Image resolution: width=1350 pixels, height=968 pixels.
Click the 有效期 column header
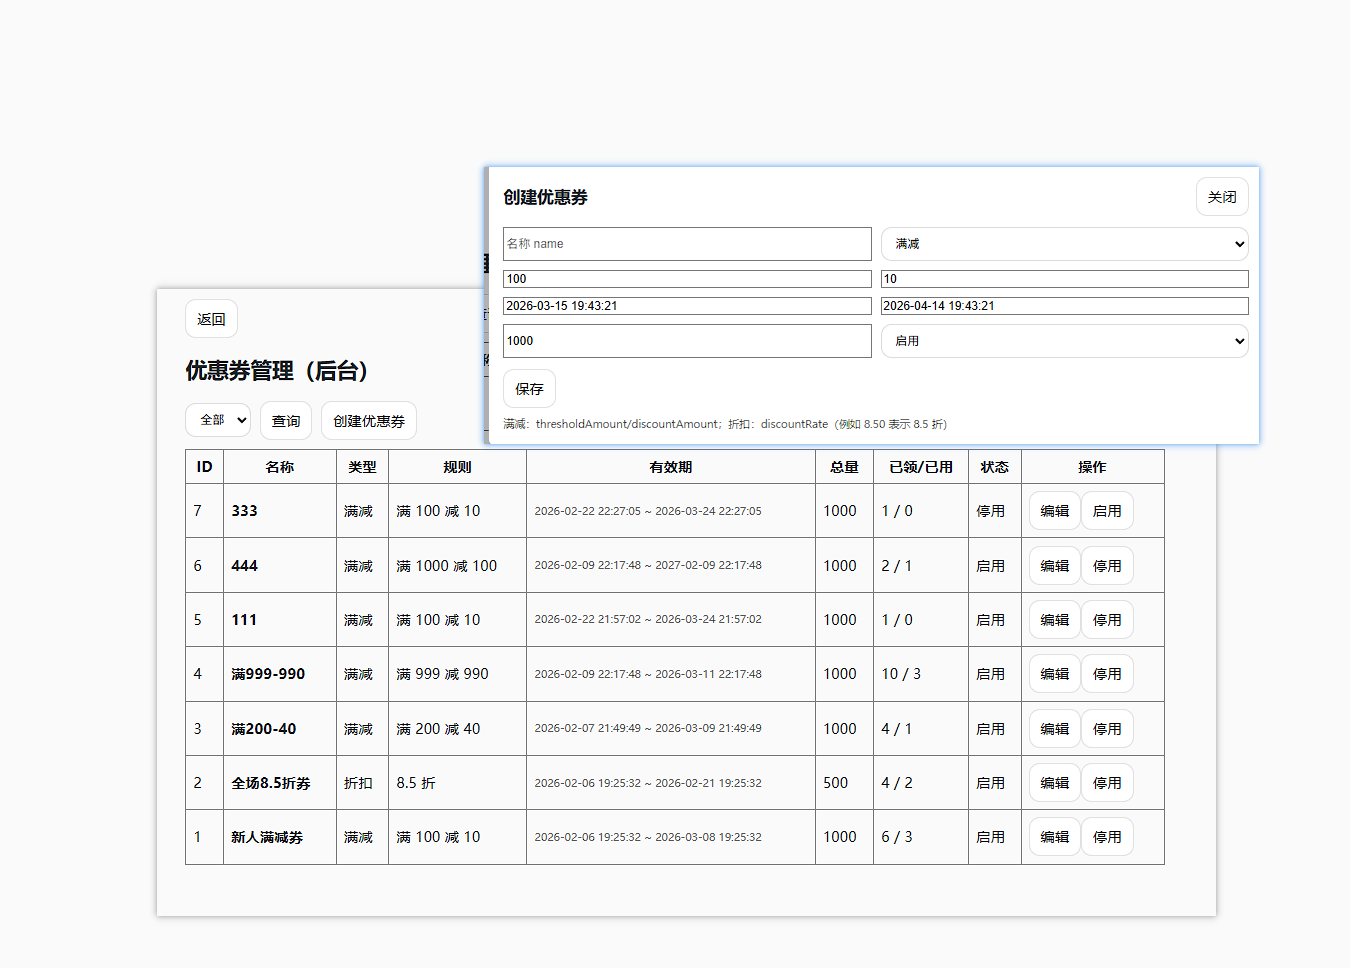(x=671, y=467)
